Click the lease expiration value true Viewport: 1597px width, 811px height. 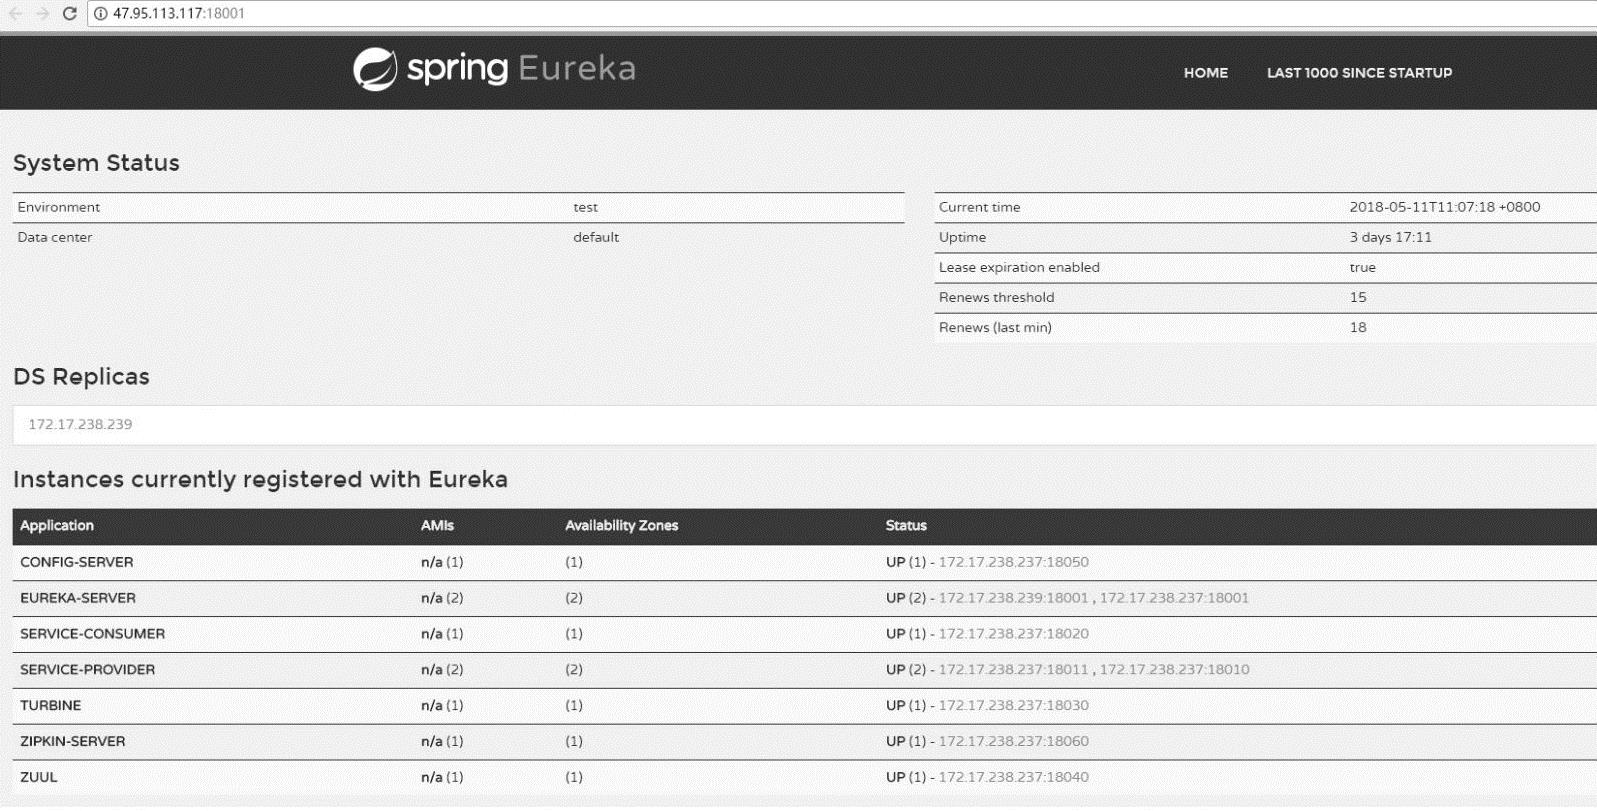coord(1363,268)
